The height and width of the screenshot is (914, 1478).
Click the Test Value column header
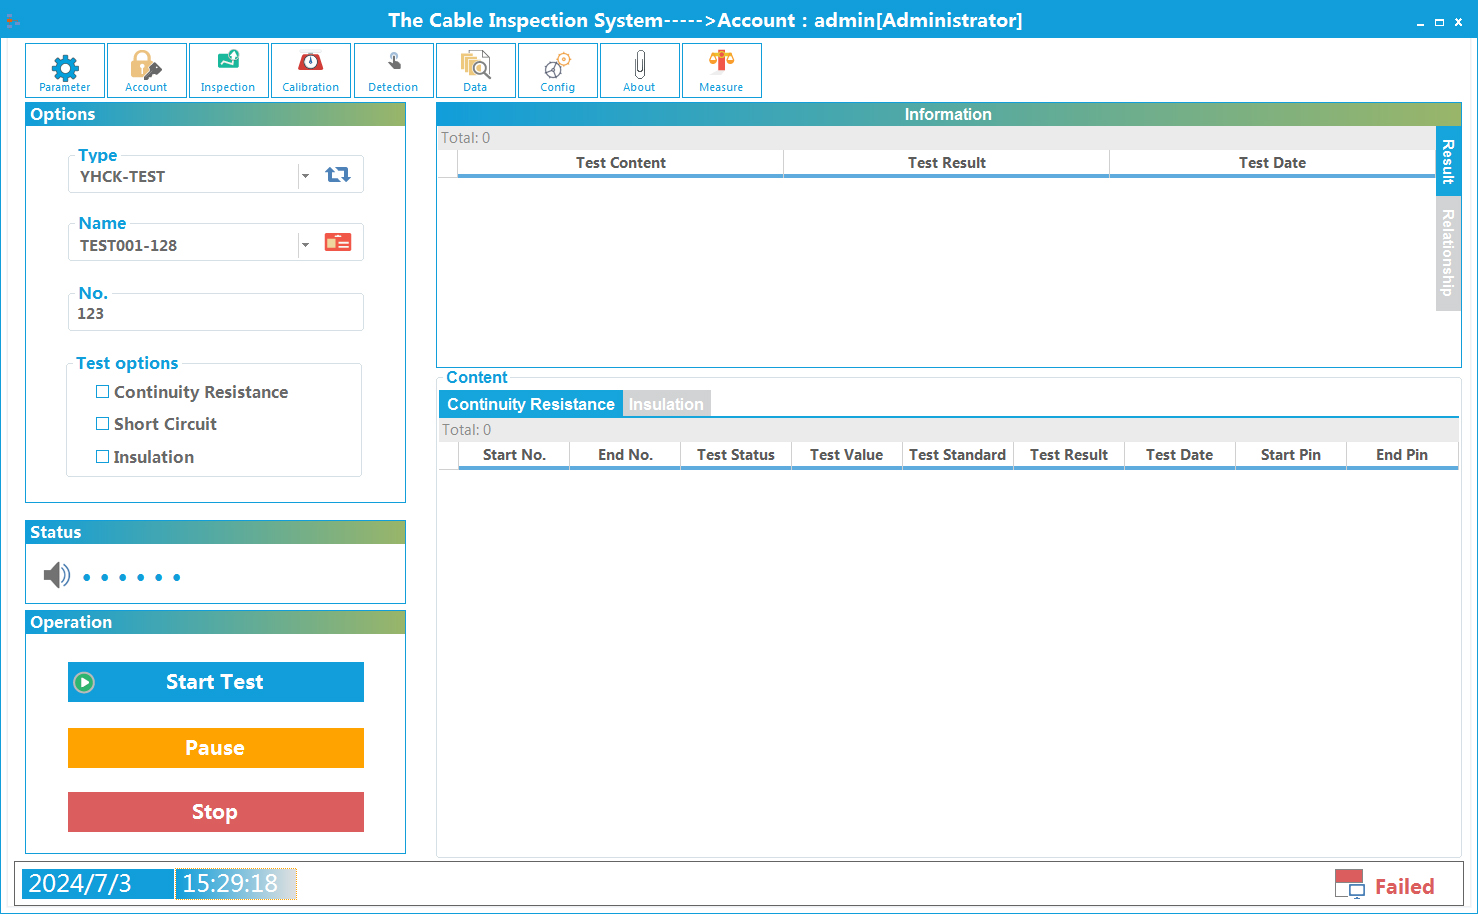pos(846,455)
